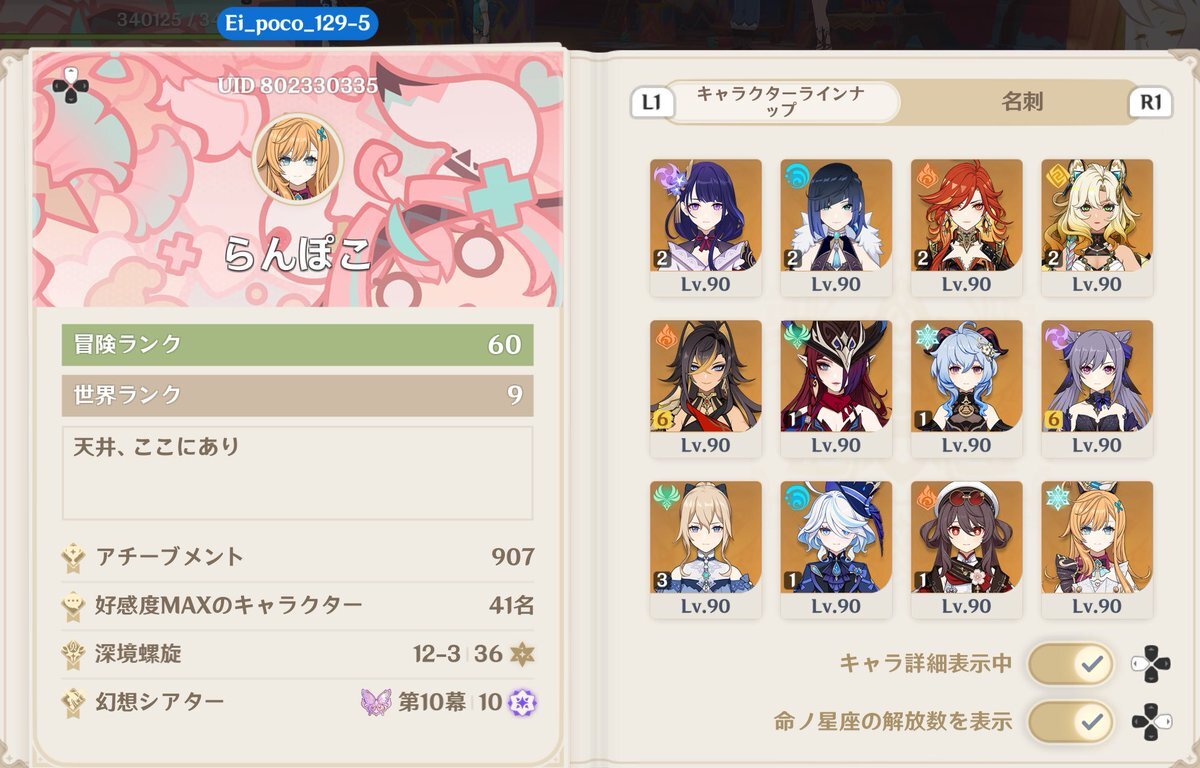Select the Hu Tao character card
The width and height of the screenshot is (1200, 768).
click(x=966, y=550)
